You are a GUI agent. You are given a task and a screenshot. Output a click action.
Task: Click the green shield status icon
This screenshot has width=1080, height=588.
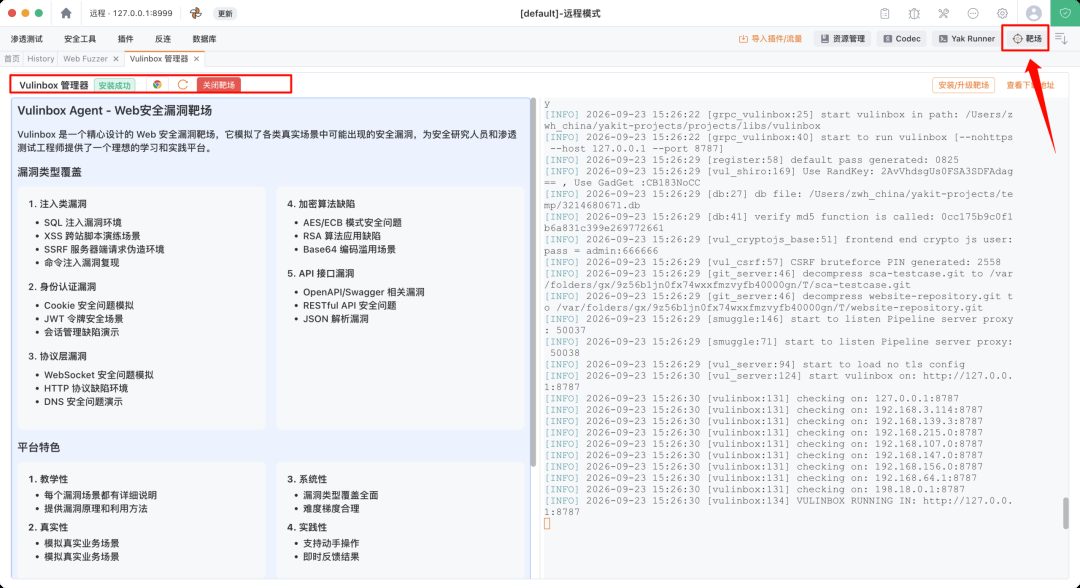pos(1065,13)
